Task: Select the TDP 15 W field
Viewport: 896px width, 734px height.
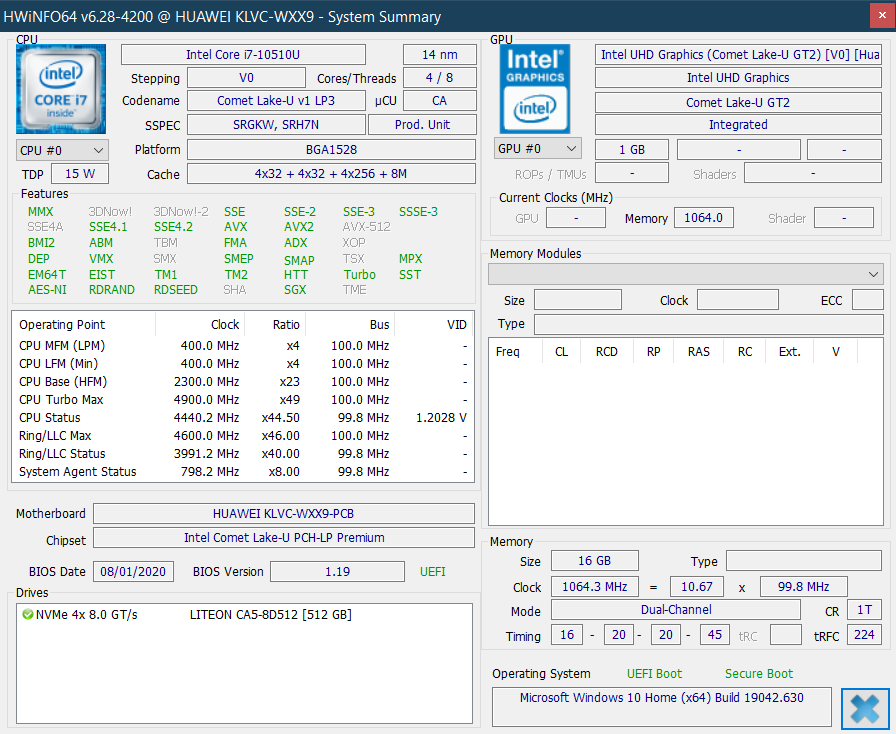Action: (x=79, y=174)
